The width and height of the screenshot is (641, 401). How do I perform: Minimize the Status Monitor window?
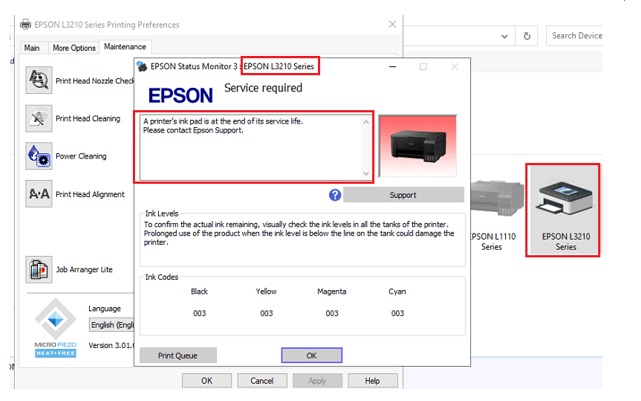coord(392,66)
